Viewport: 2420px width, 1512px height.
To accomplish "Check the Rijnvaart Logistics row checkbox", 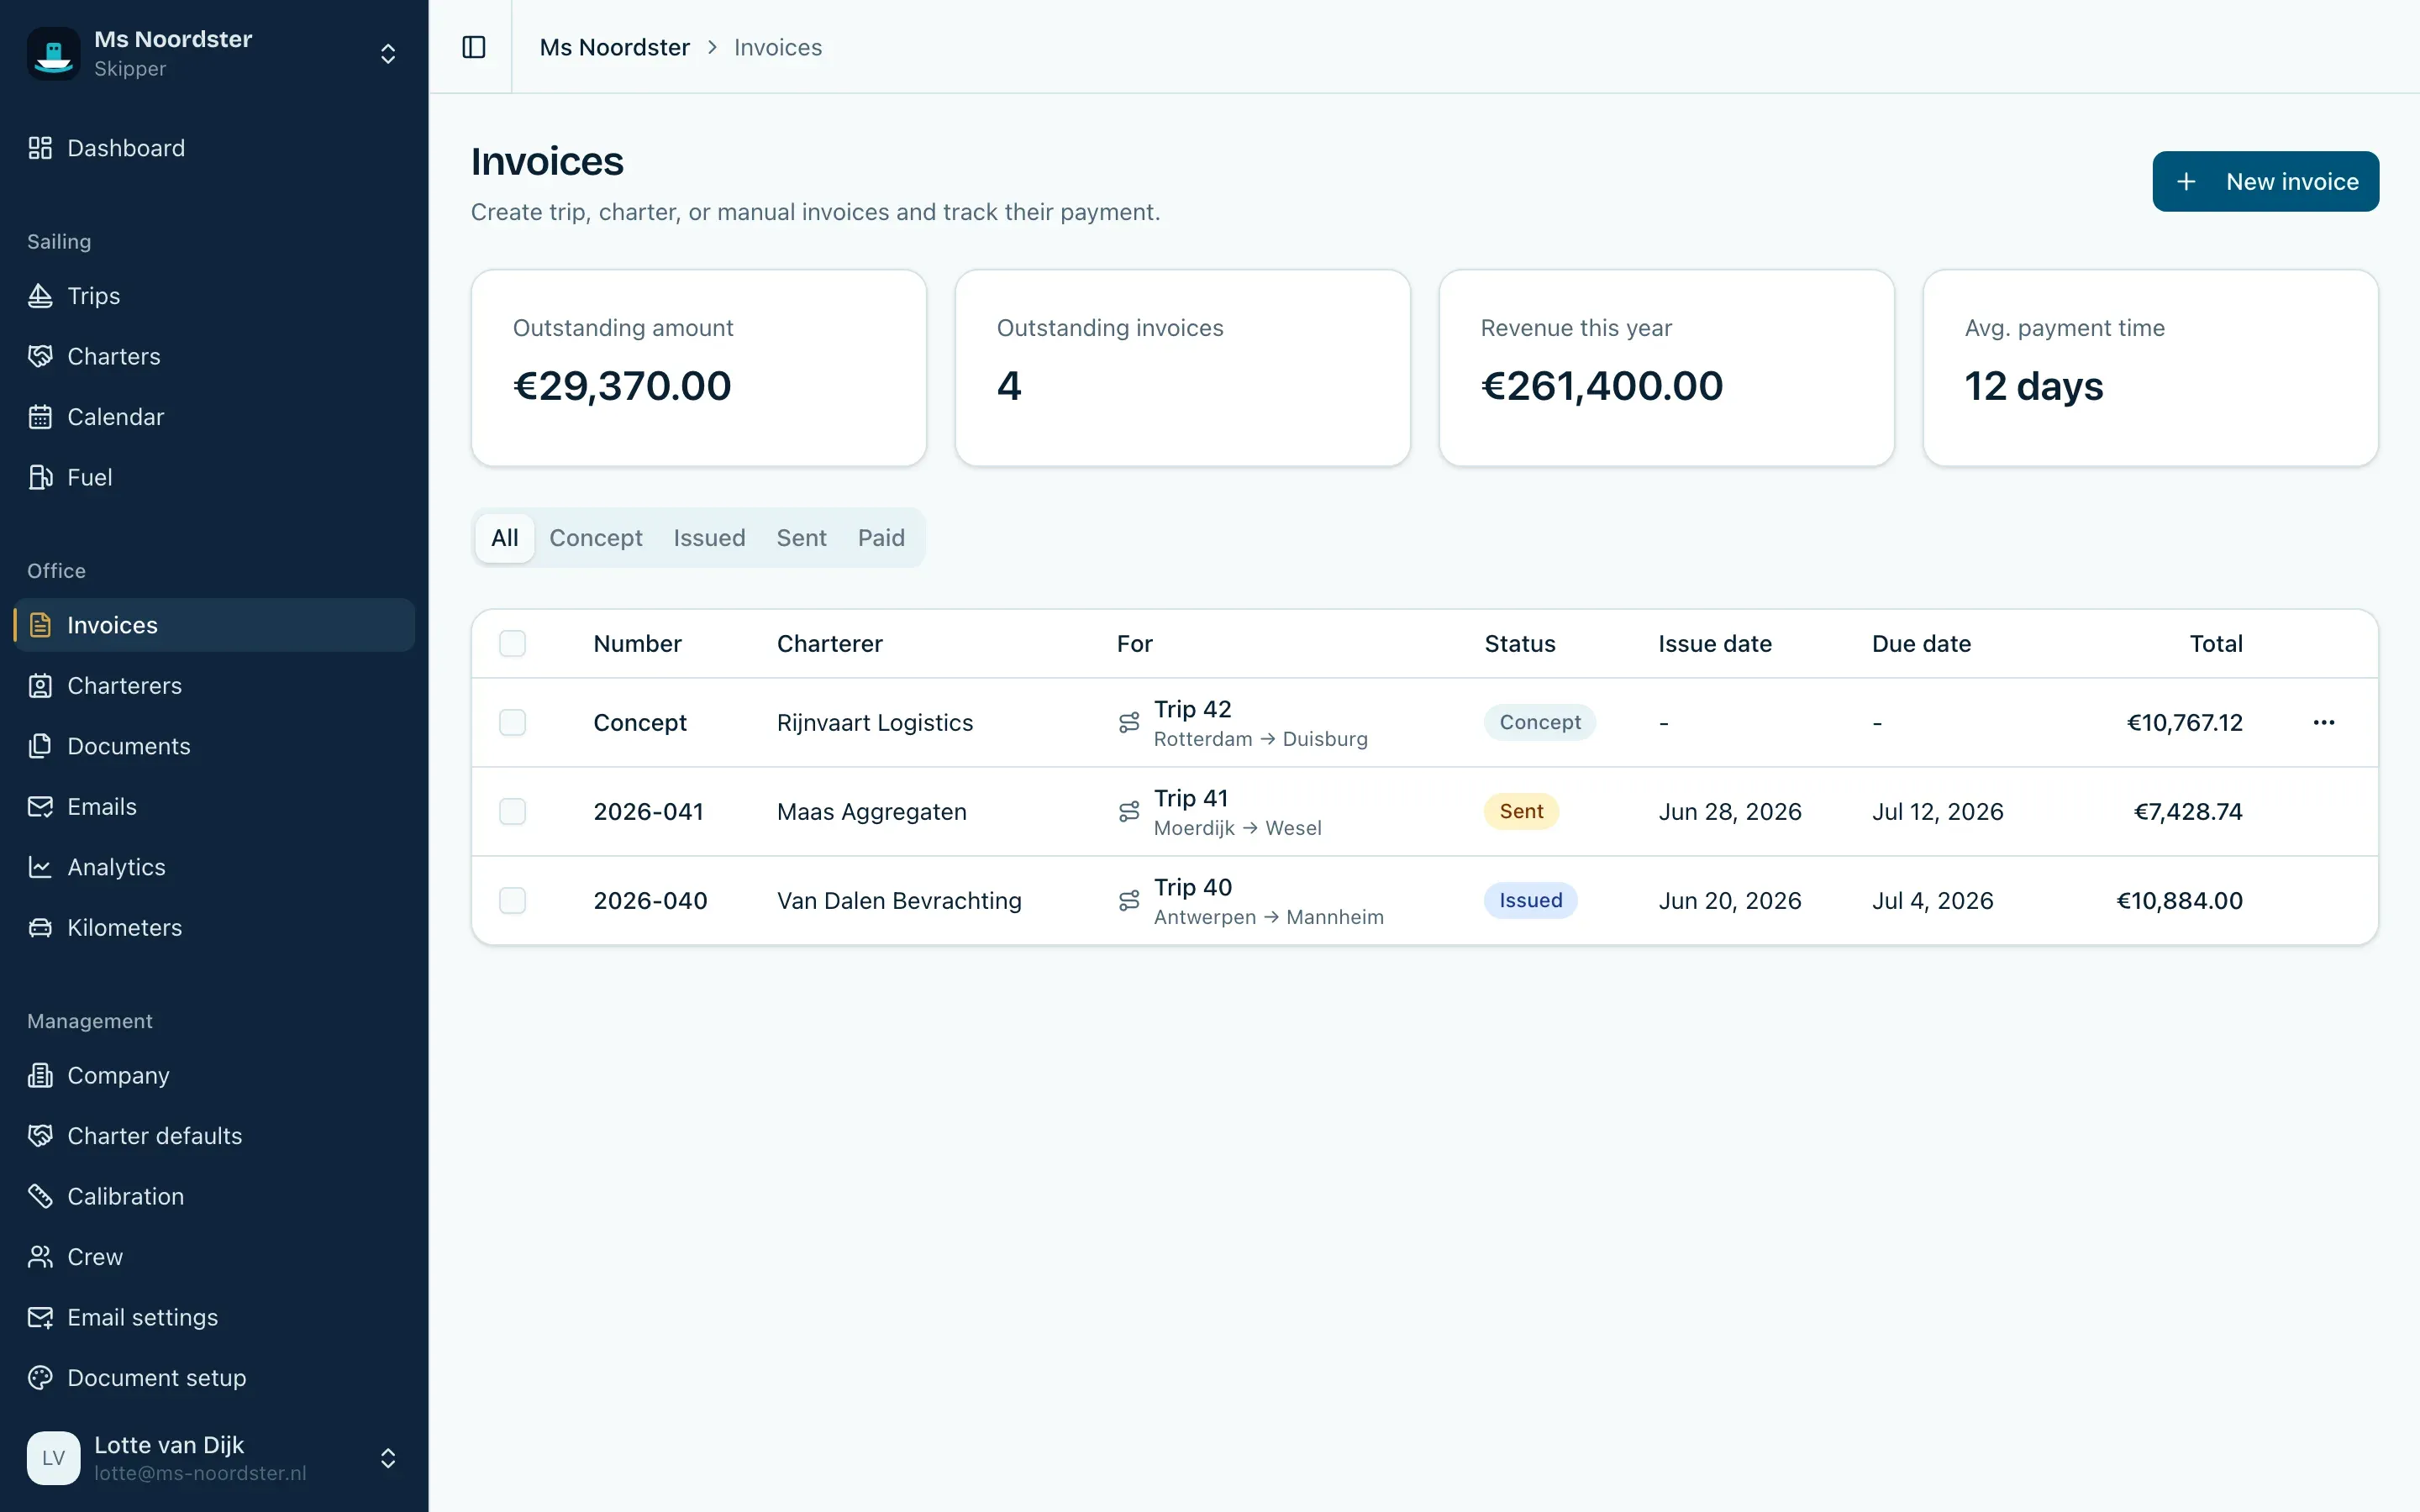I will point(512,722).
